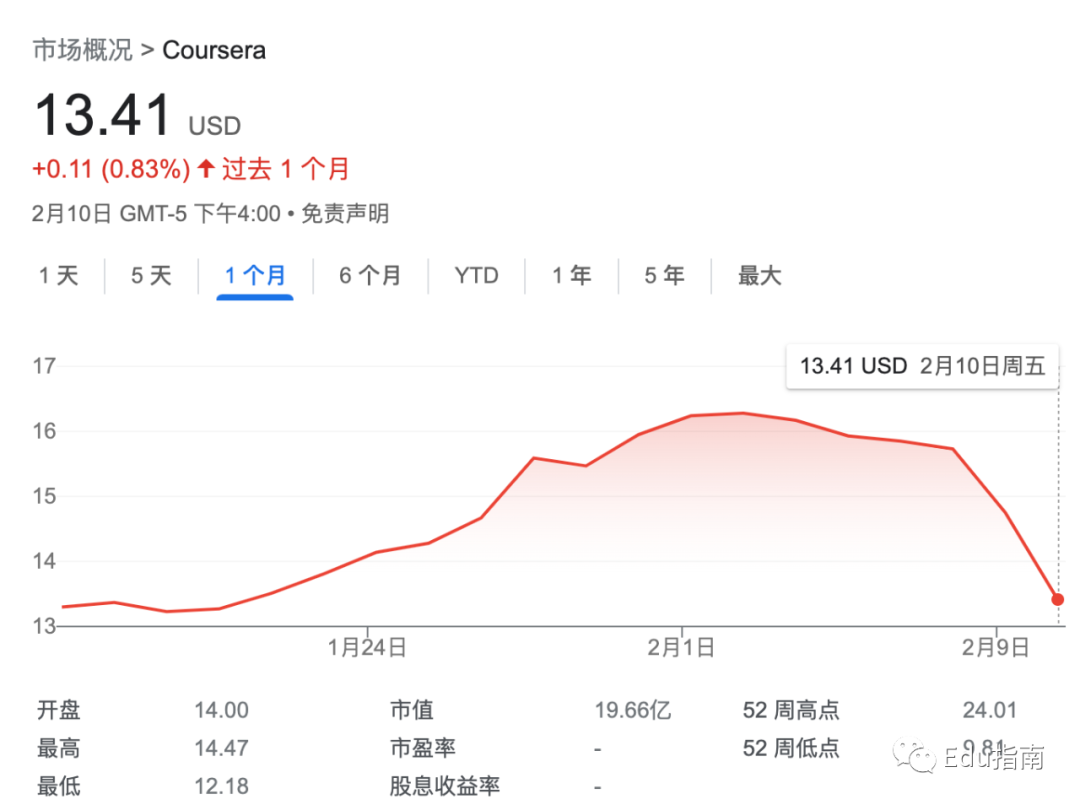
Task: Click the main price 13.41
Action: (x=103, y=114)
